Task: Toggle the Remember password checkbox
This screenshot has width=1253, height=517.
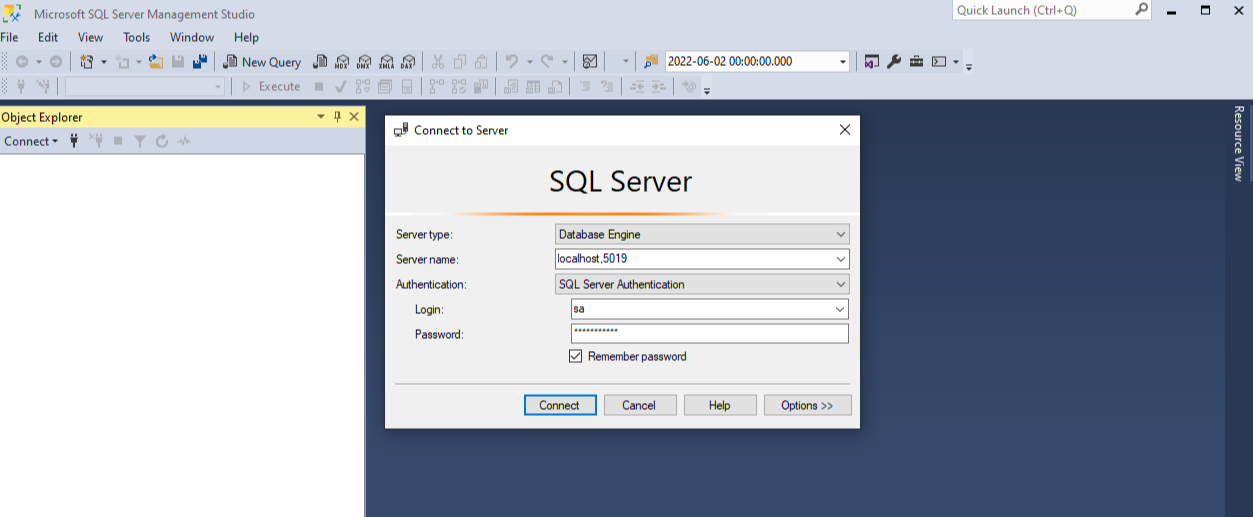Action: [576, 356]
